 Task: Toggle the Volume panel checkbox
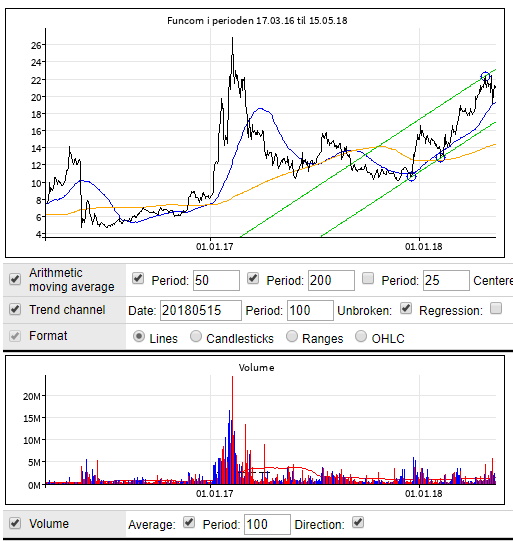(15, 523)
